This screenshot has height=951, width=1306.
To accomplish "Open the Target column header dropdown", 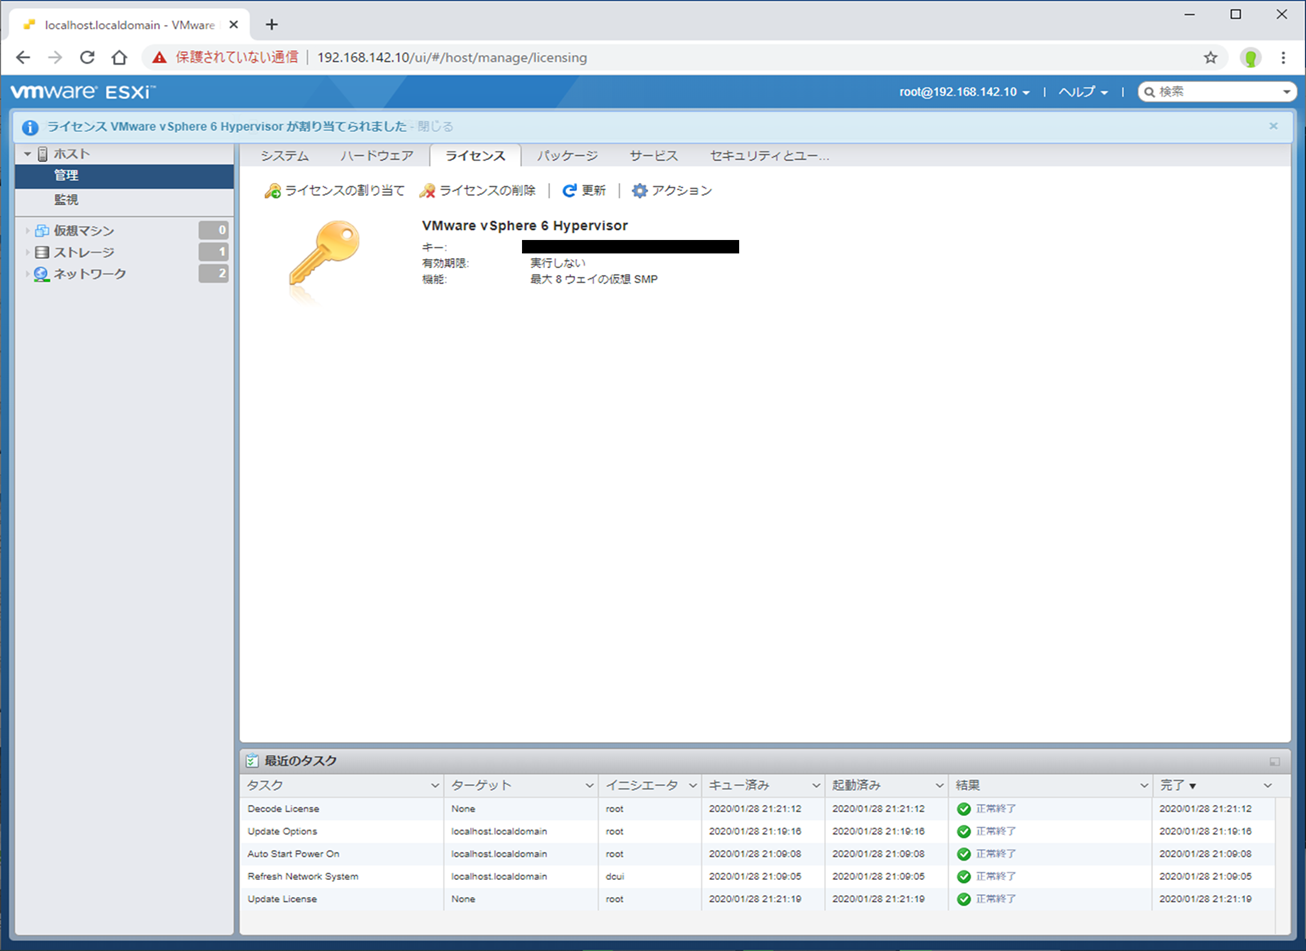I will [x=589, y=786].
